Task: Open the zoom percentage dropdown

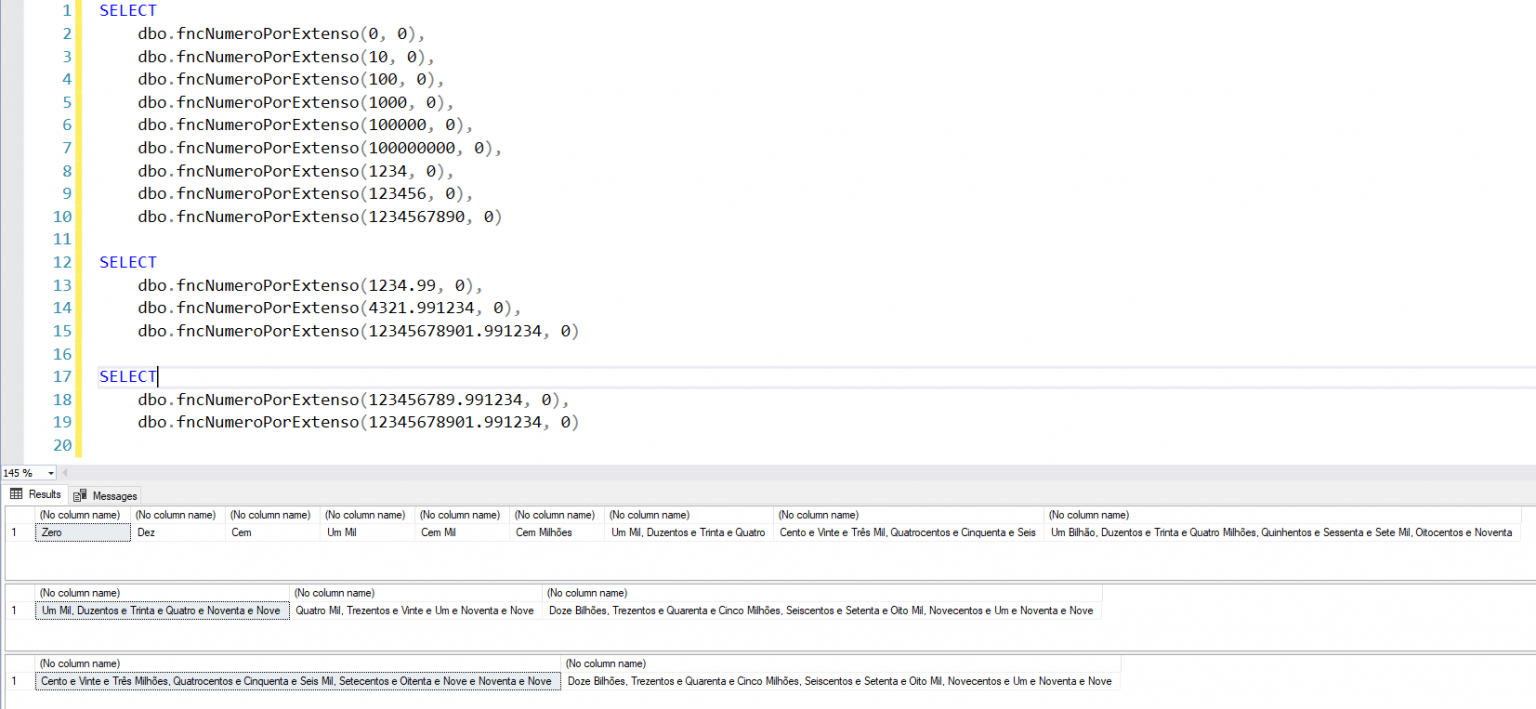Action: tap(48, 472)
